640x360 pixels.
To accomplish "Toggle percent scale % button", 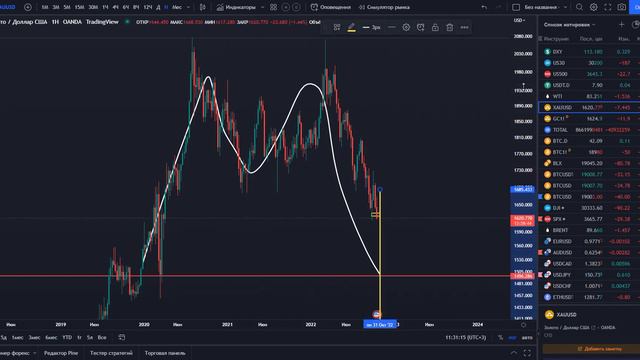I will (x=500, y=338).
